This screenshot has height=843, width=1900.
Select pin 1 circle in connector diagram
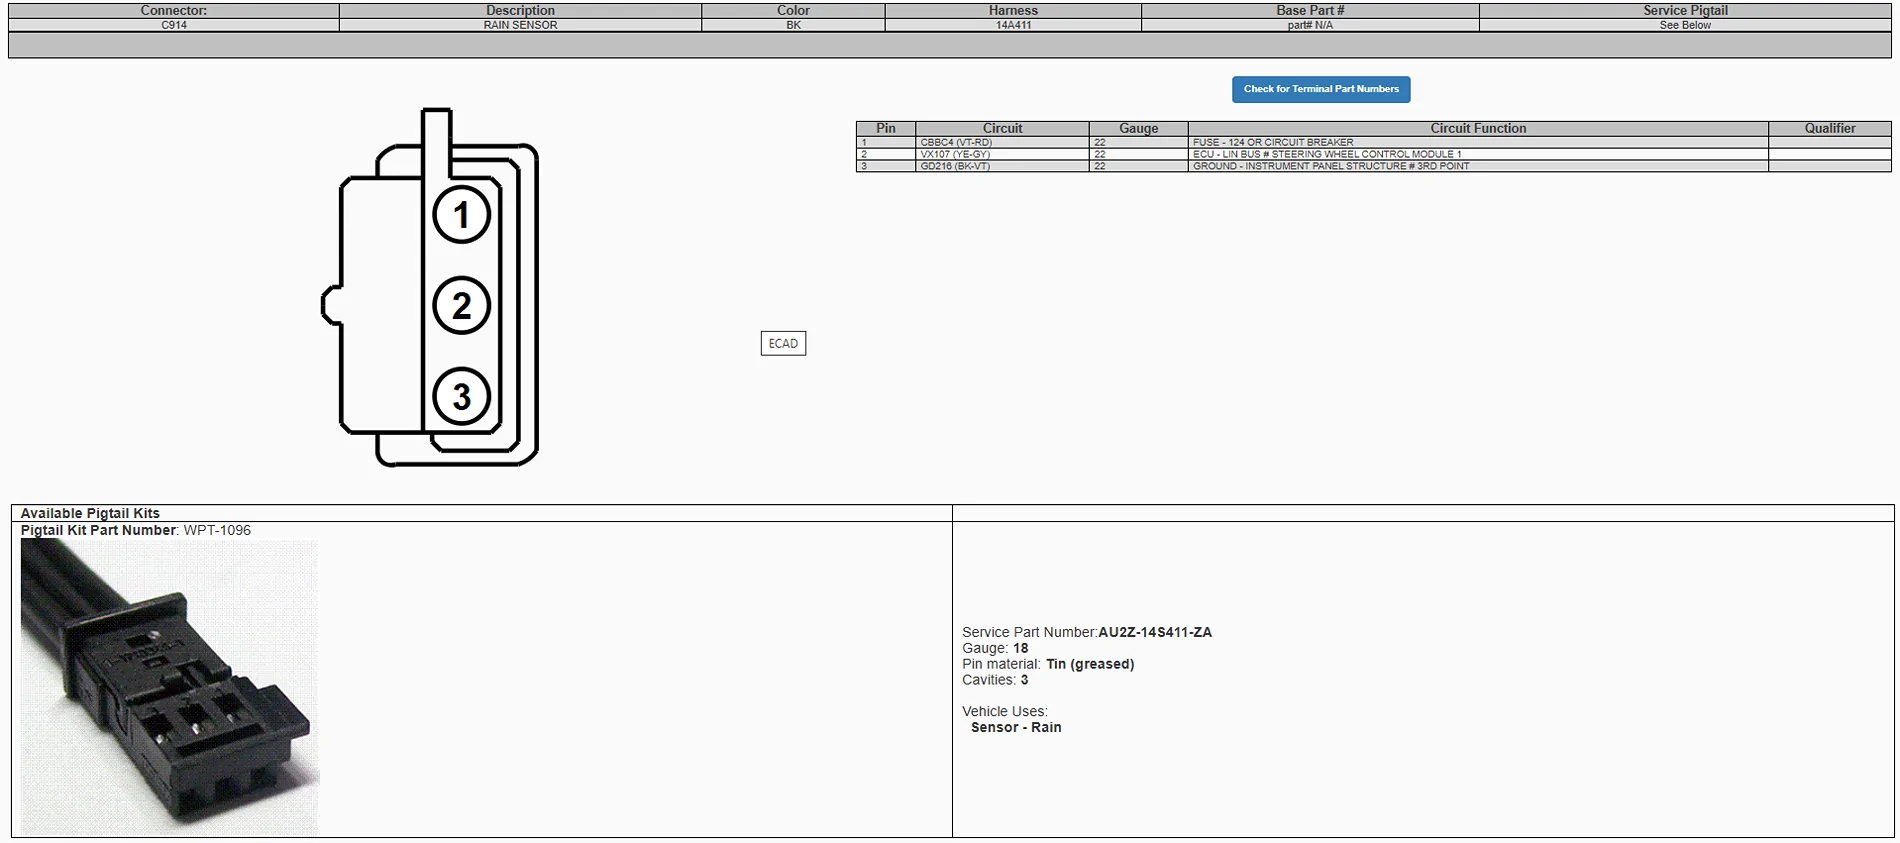pyautogui.click(x=461, y=215)
